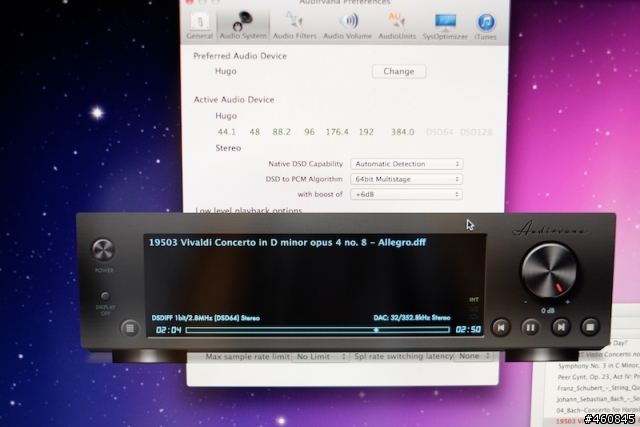Viewport: 640px width, 427px height.
Task: Open the iTunes preferences tab
Action: click(485, 26)
